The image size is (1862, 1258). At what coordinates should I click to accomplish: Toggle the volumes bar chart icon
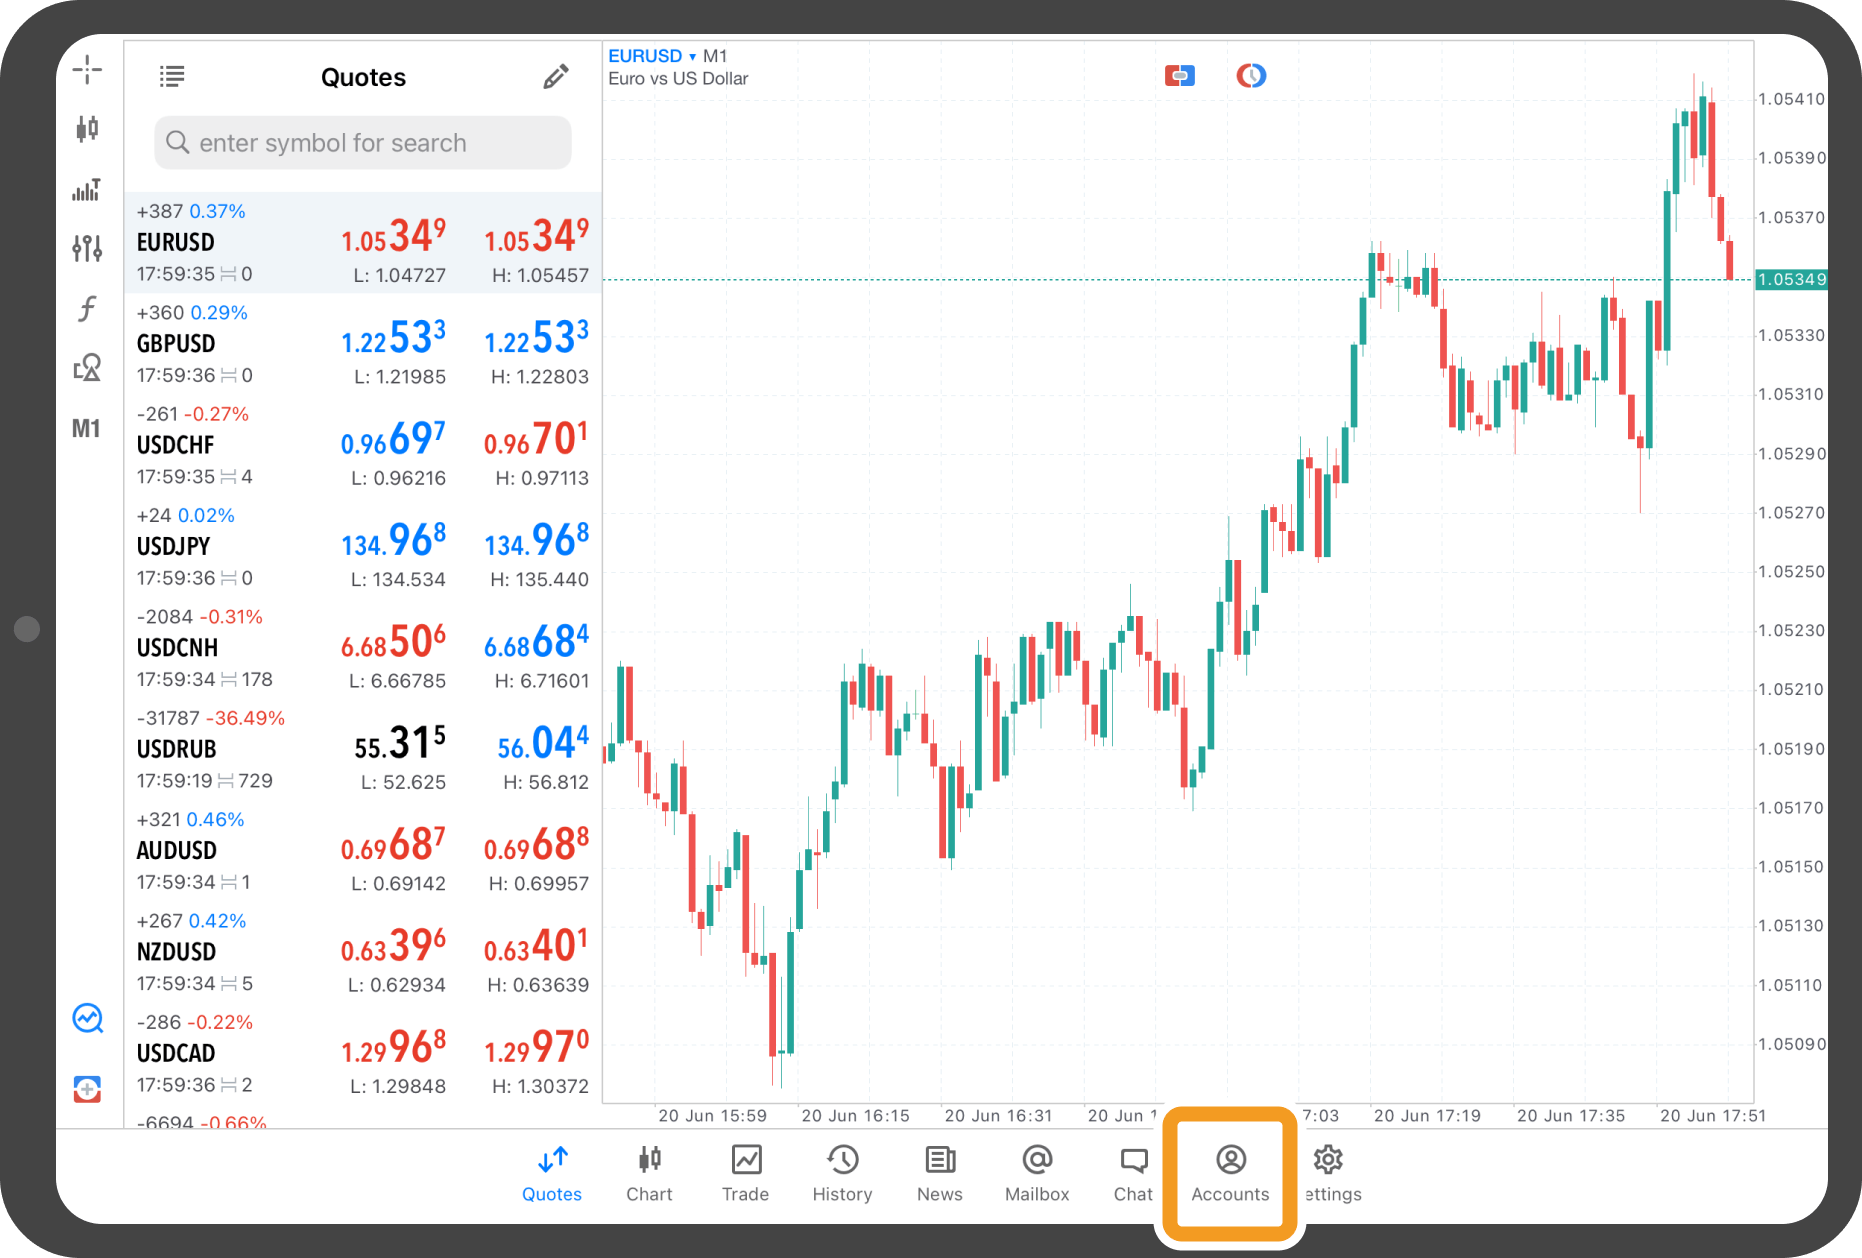(87, 189)
